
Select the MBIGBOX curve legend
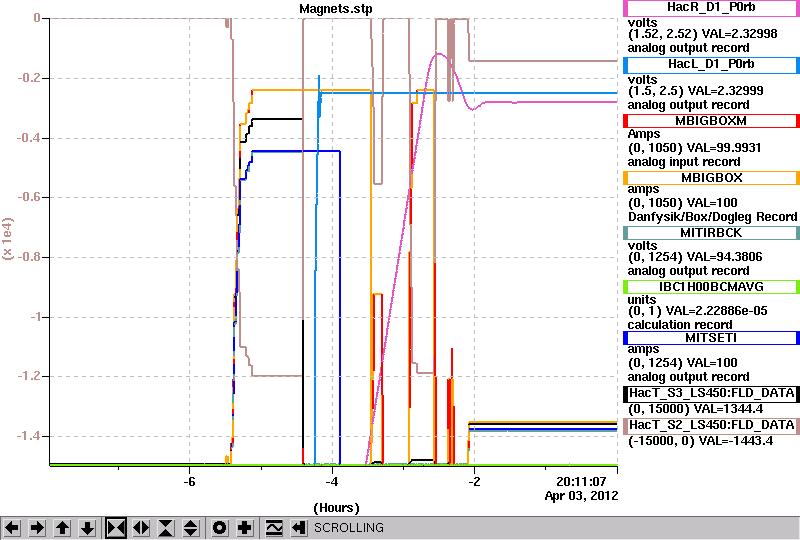pyautogui.click(x=711, y=178)
